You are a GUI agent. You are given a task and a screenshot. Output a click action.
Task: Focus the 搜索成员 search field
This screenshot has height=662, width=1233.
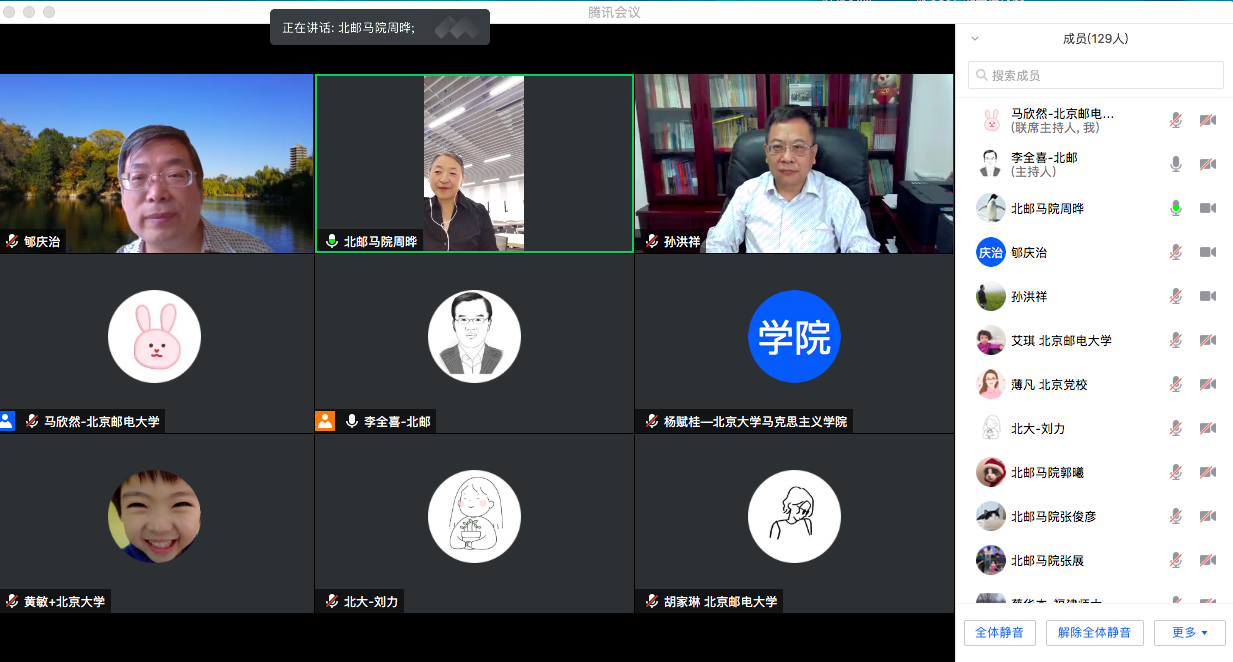[1096, 75]
